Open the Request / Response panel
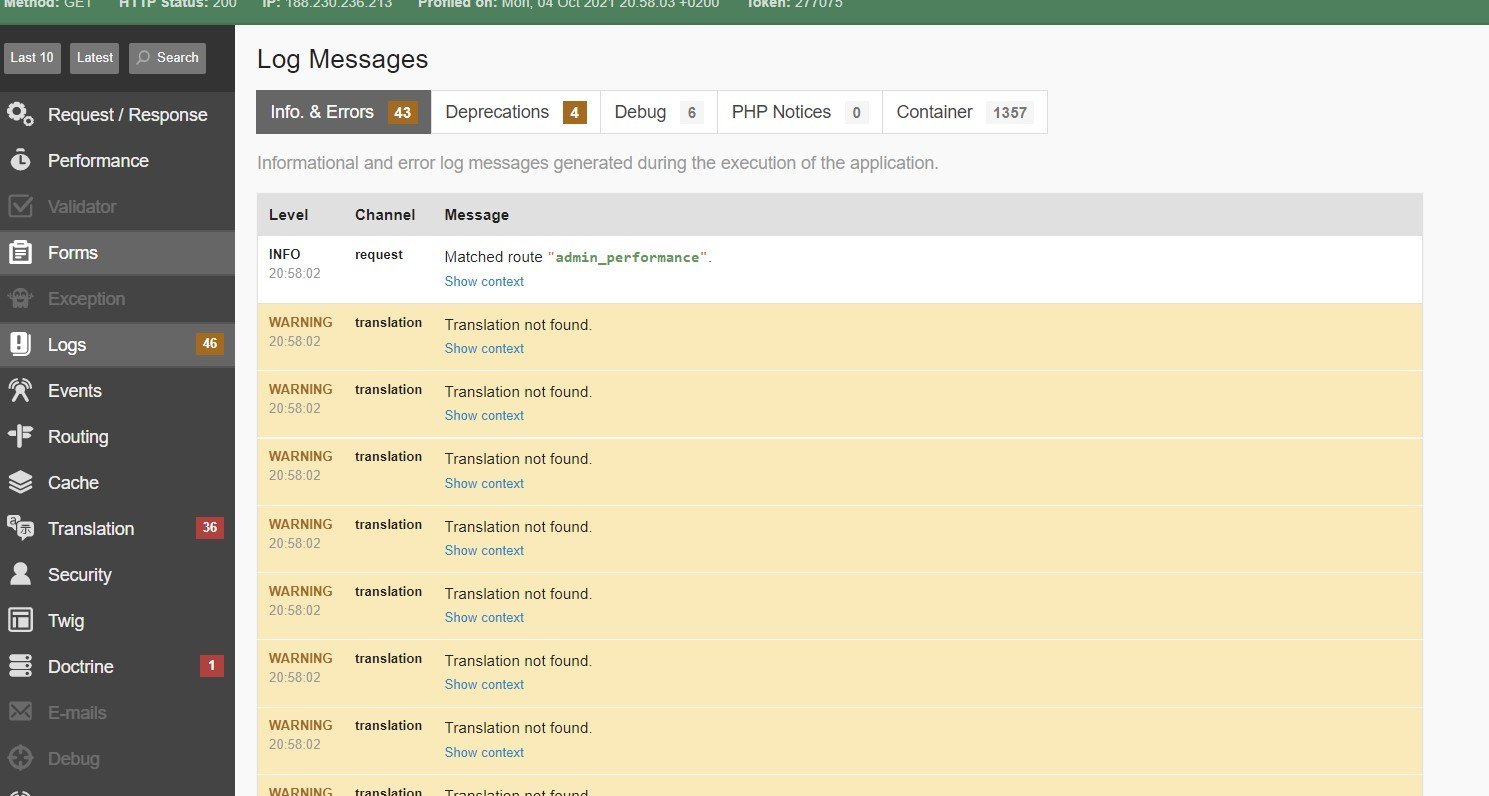The width and height of the screenshot is (1489, 796). (117, 114)
